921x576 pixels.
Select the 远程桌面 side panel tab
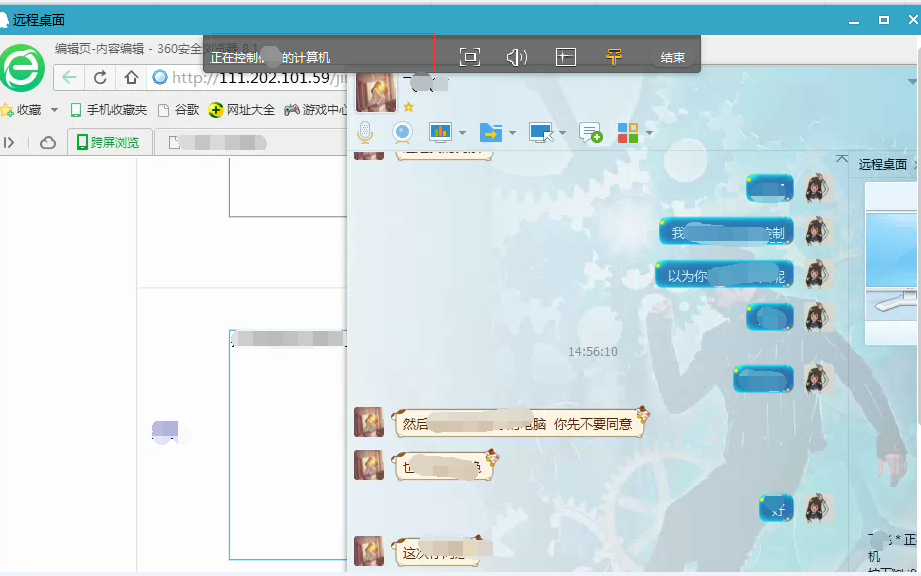[882, 164]
